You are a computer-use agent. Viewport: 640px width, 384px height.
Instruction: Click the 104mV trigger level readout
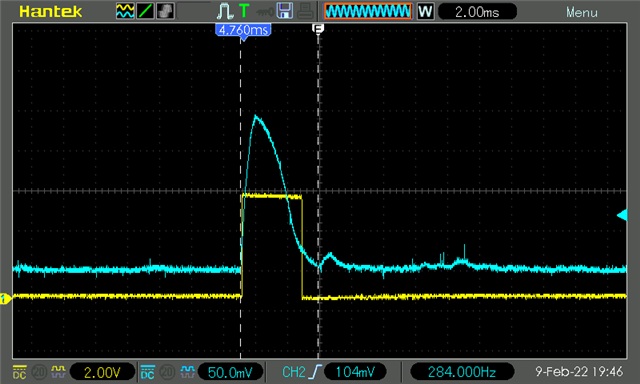click(355, 372)
